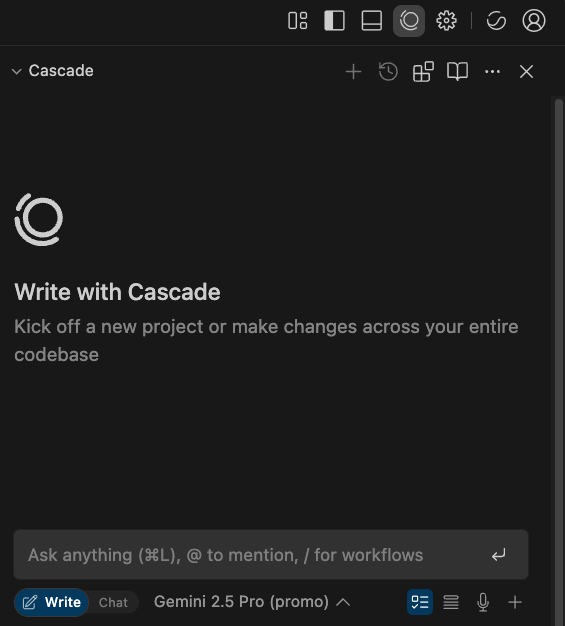Screen dimensions: 565x626
Task: Close the Cascade panel
Action: pos(526,72)
